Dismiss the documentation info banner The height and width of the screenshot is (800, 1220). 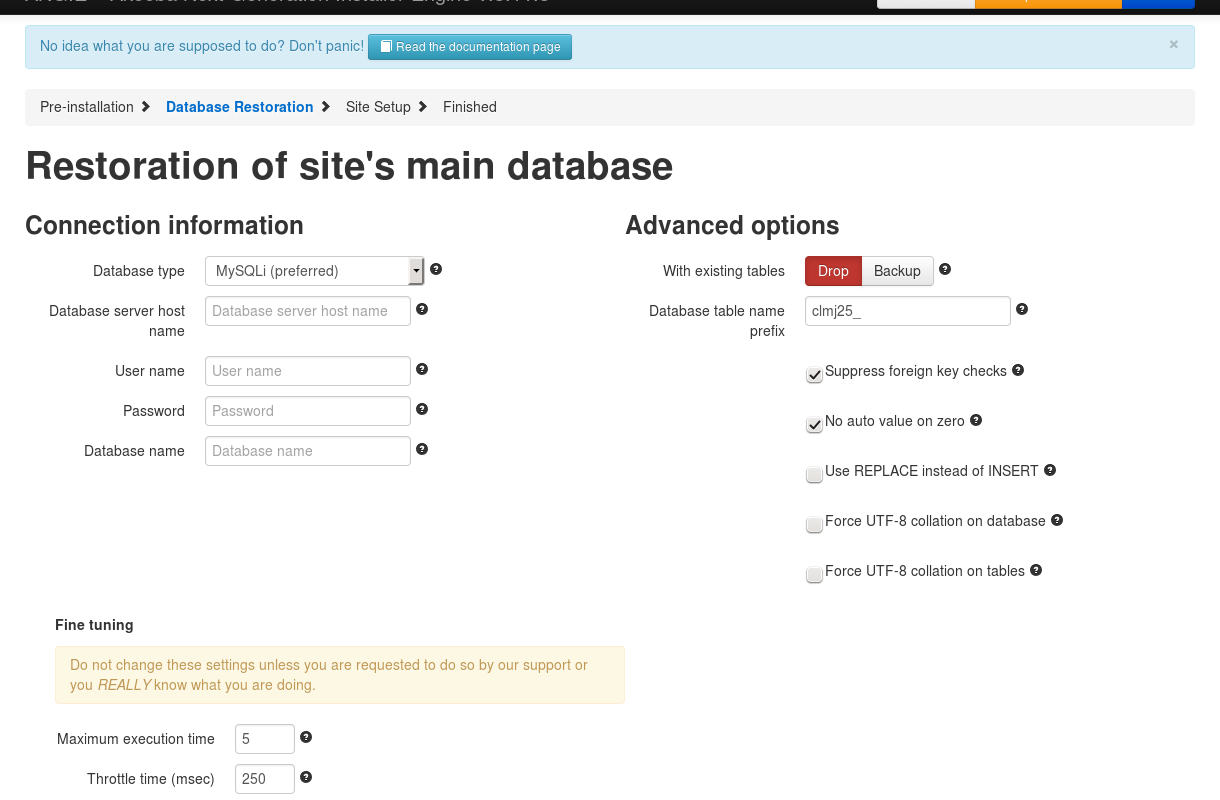(x=1173, y=44)
